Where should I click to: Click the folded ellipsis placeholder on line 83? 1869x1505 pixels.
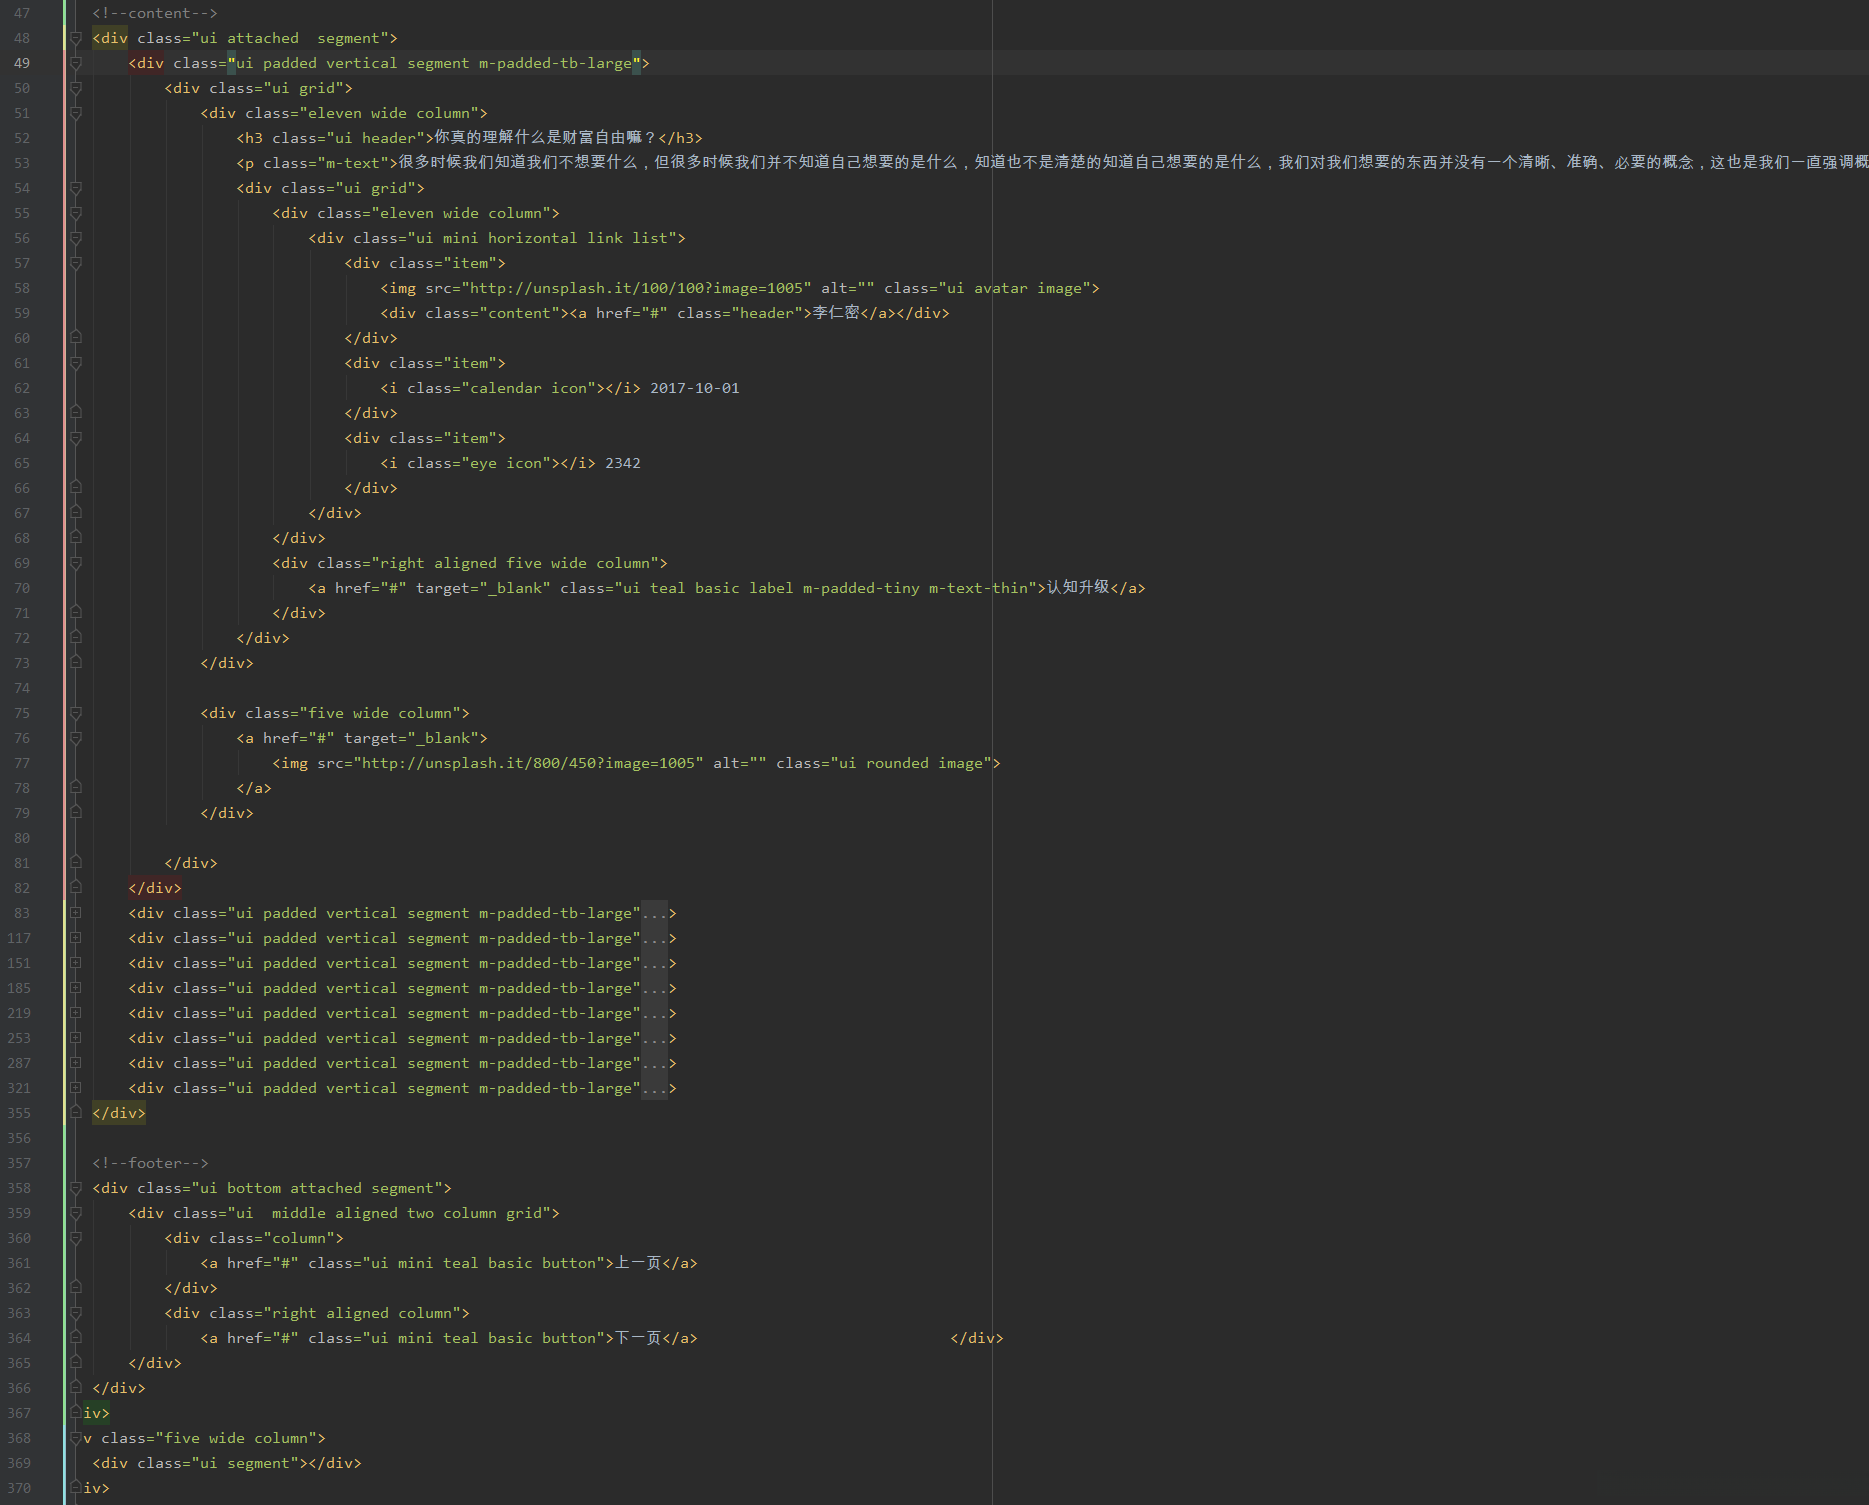pos(654,913)
